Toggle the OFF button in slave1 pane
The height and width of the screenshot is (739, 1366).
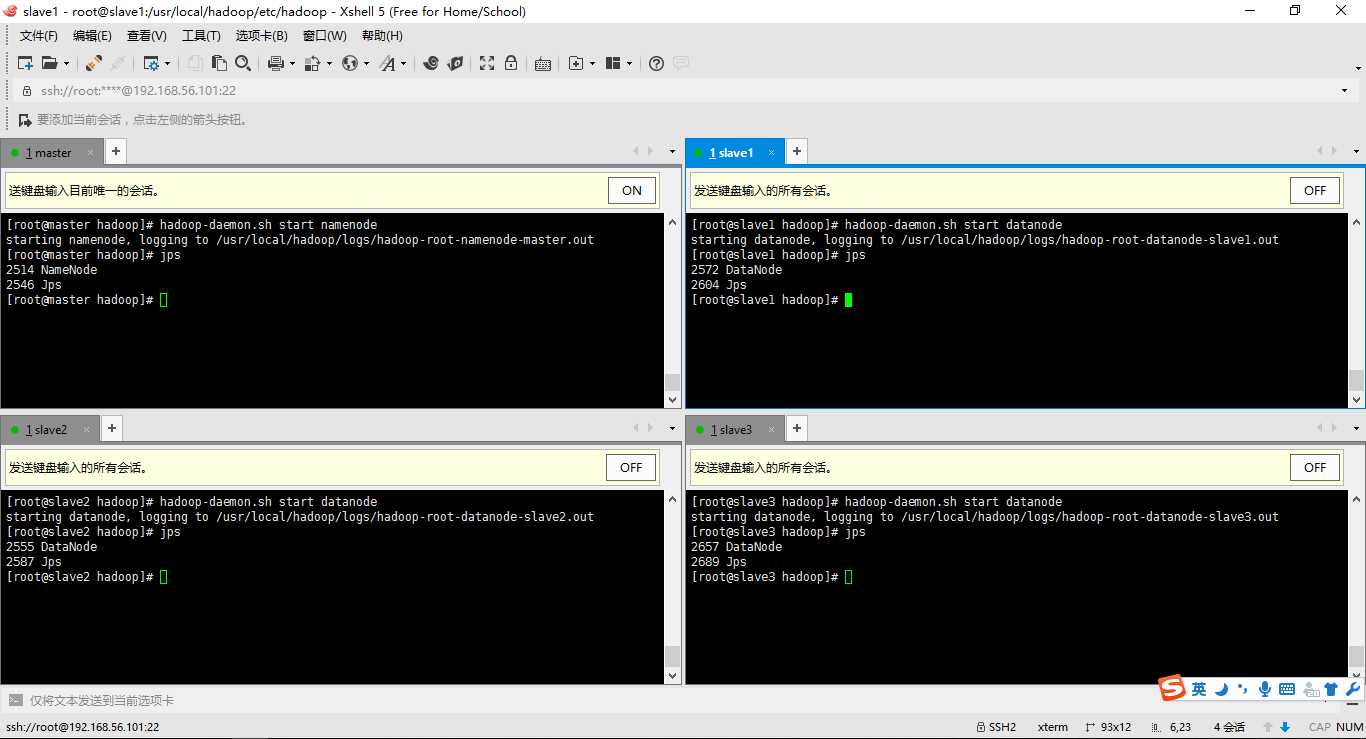click(1315, 190)
